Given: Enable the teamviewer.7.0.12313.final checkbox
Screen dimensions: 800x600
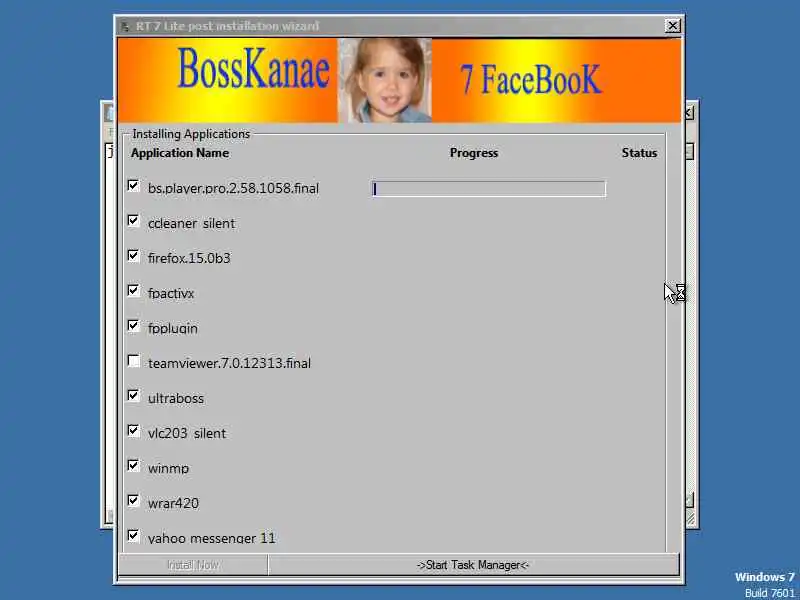Looking at the screenshot, I should [134, 361].
